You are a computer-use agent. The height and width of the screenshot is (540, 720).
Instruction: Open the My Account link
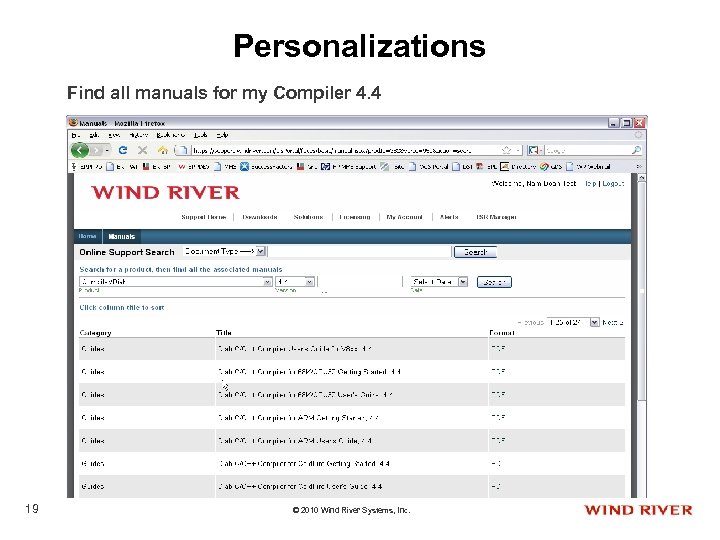tap(405, 217)
